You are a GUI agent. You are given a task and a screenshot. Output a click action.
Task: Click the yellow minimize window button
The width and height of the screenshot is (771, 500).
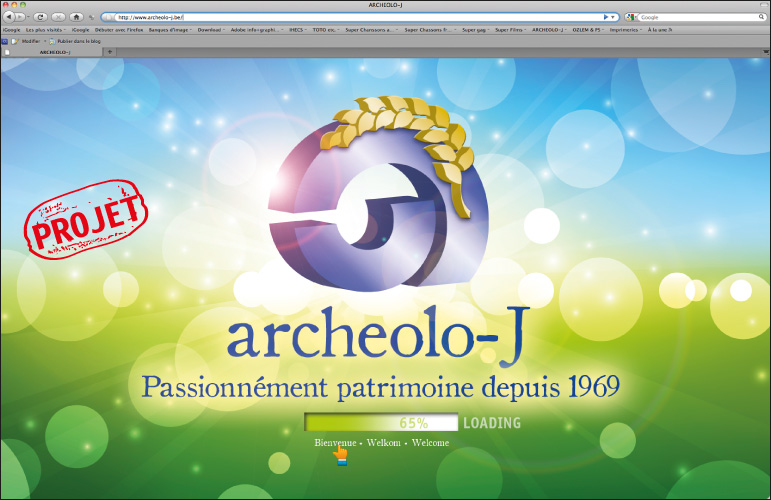click(14, 4)
